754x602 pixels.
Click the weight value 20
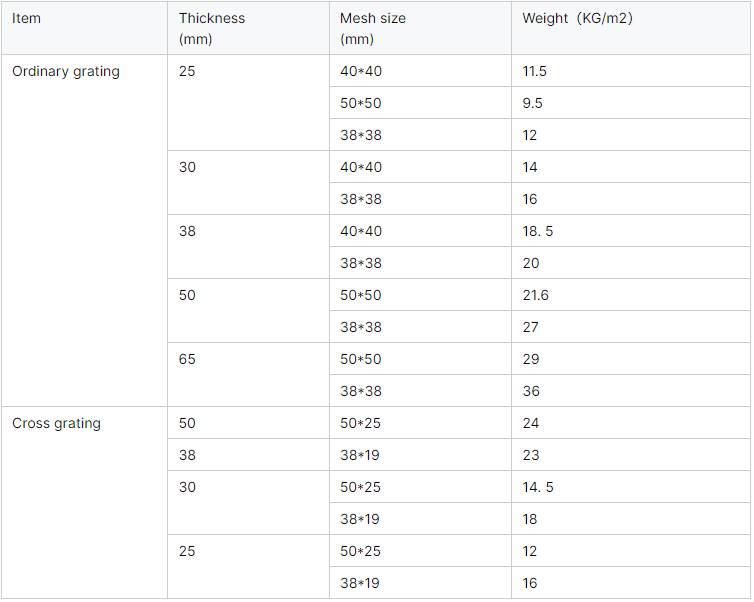tap(531, 263)
